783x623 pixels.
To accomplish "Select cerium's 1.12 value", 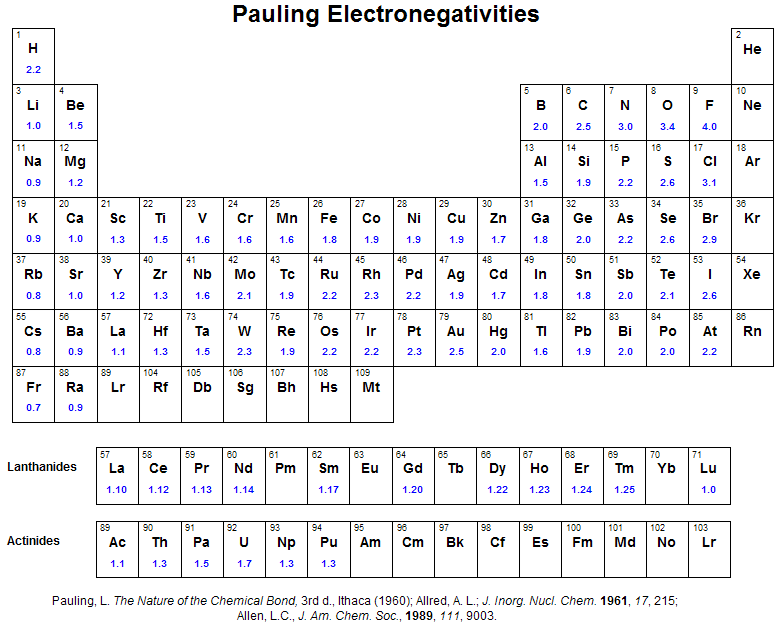I will (x=159, y=490).
